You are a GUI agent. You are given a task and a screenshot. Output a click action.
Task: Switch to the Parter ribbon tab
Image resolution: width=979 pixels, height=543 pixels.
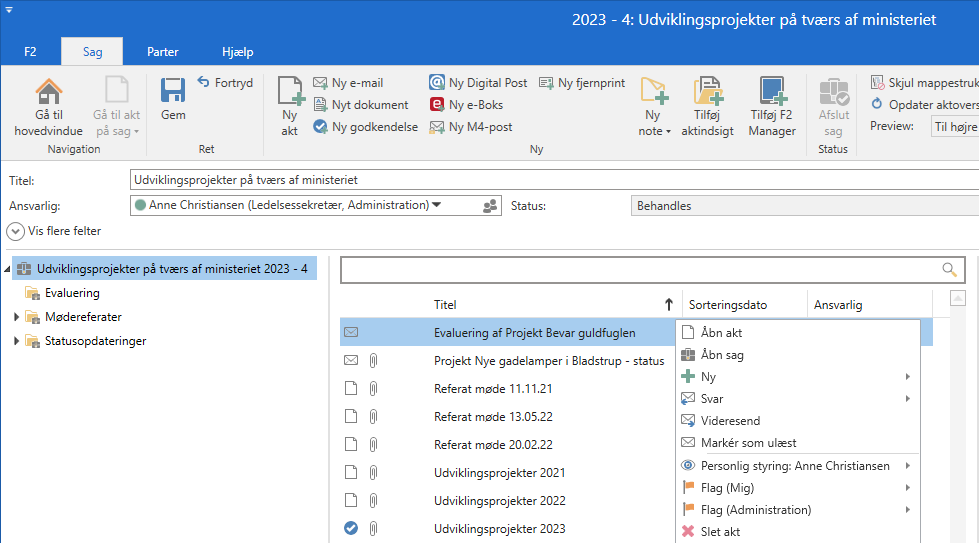(163, 51)
